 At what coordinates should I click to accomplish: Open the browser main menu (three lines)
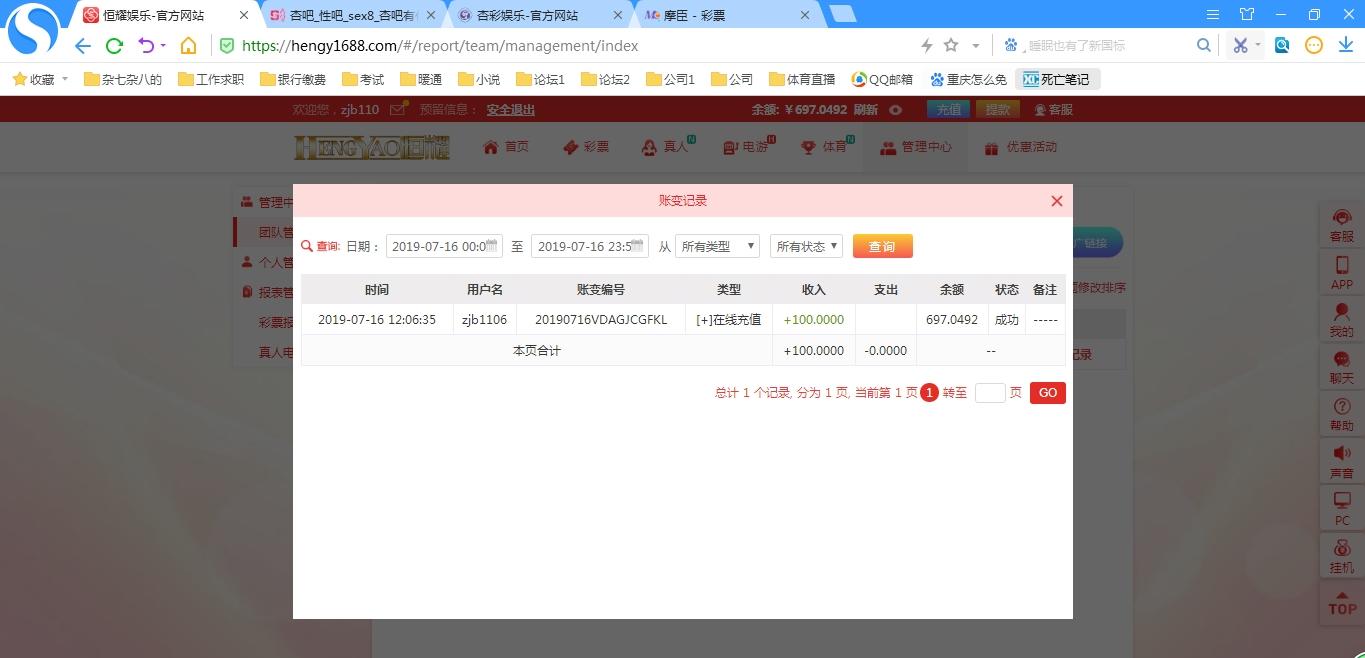coord(1213,14)
